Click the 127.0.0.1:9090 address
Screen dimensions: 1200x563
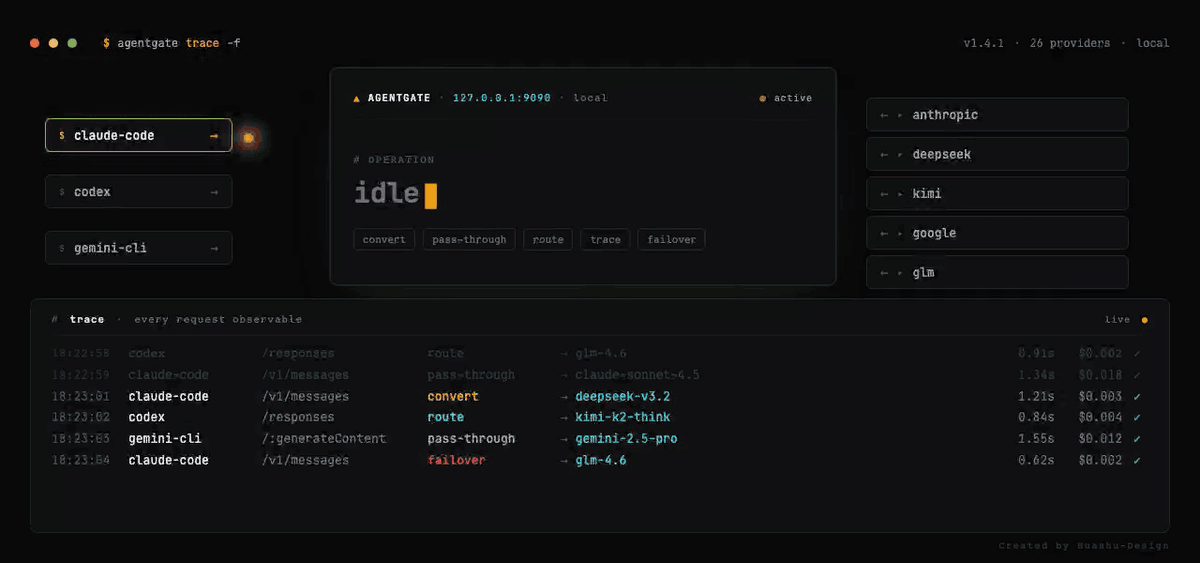point(501,98)
